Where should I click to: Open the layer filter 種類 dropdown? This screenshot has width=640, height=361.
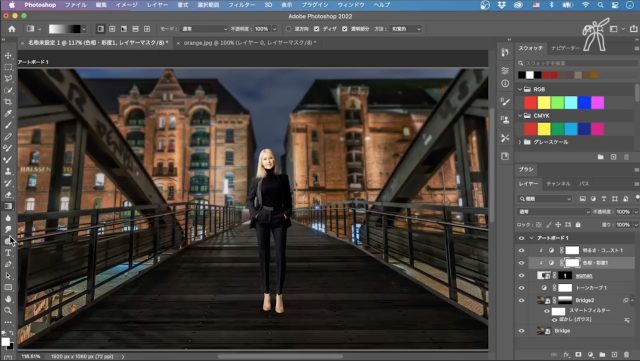point(545,199)
